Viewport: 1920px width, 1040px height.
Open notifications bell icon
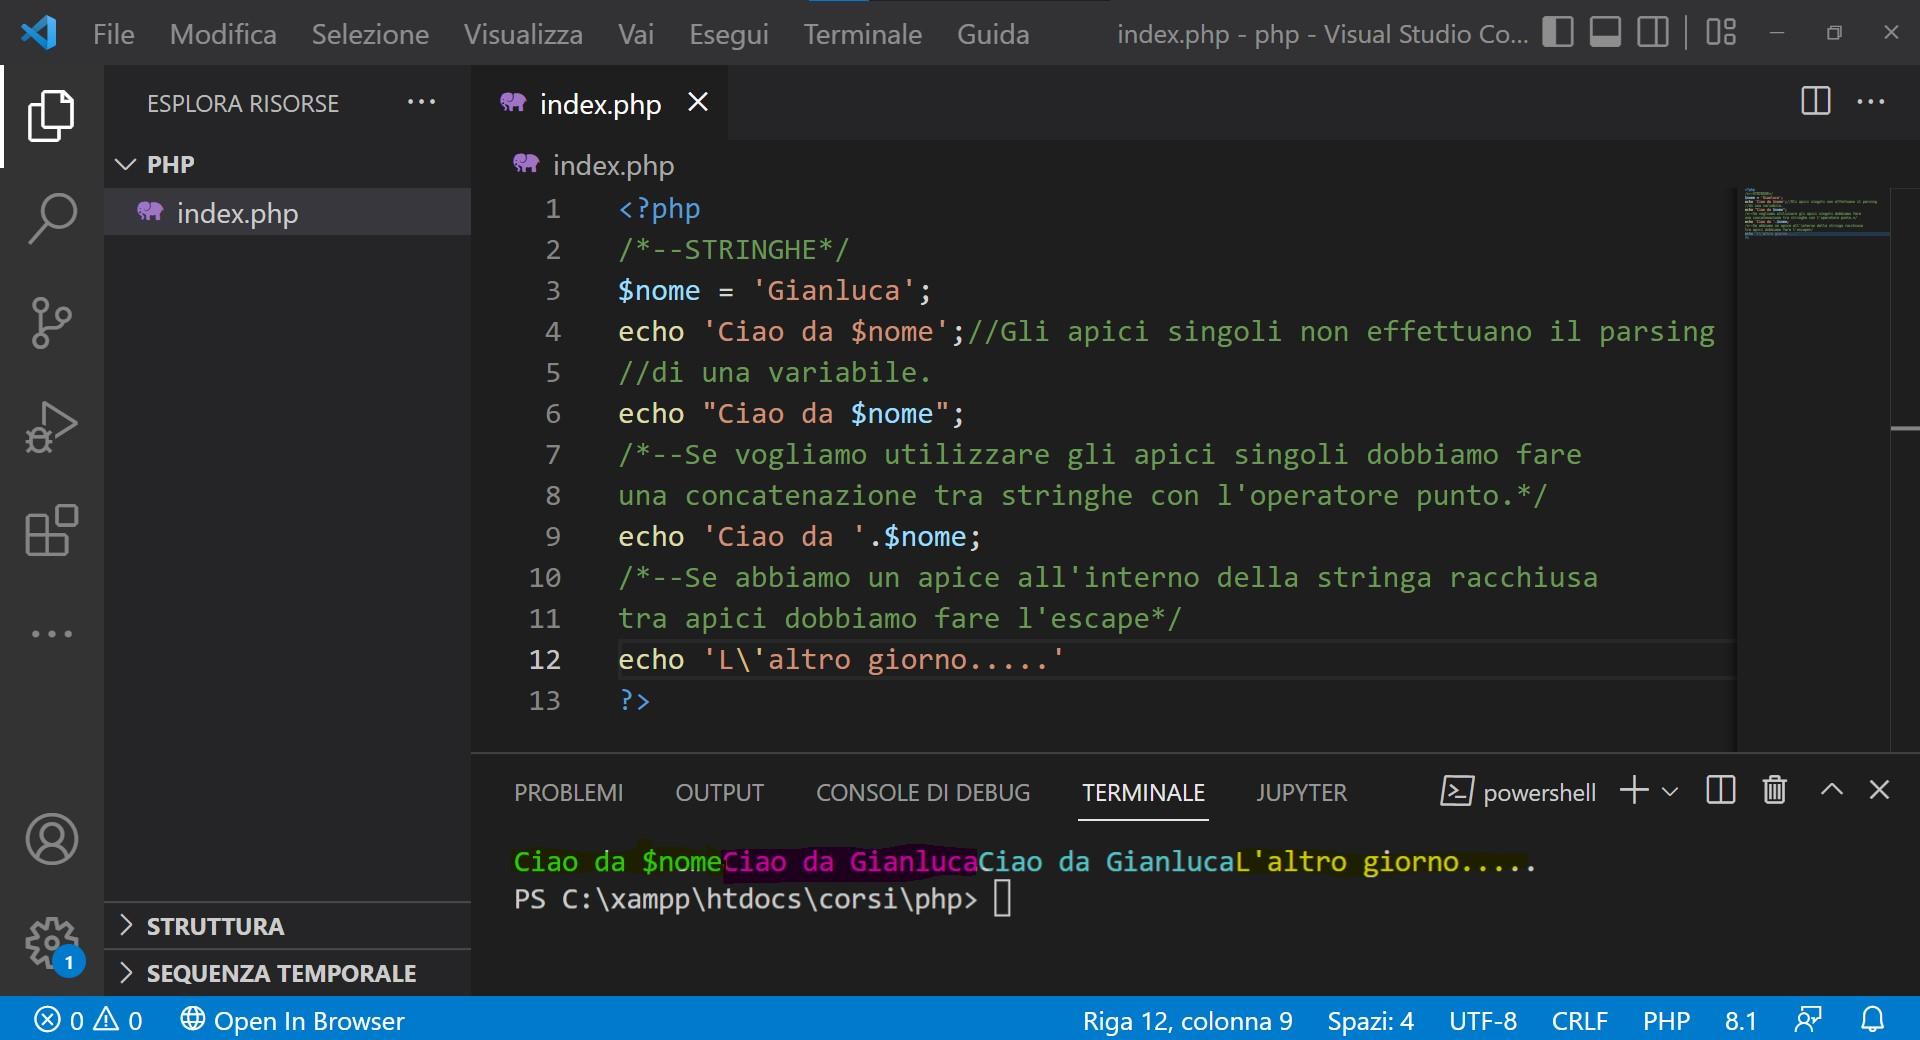click(x=1872, y=1020)
